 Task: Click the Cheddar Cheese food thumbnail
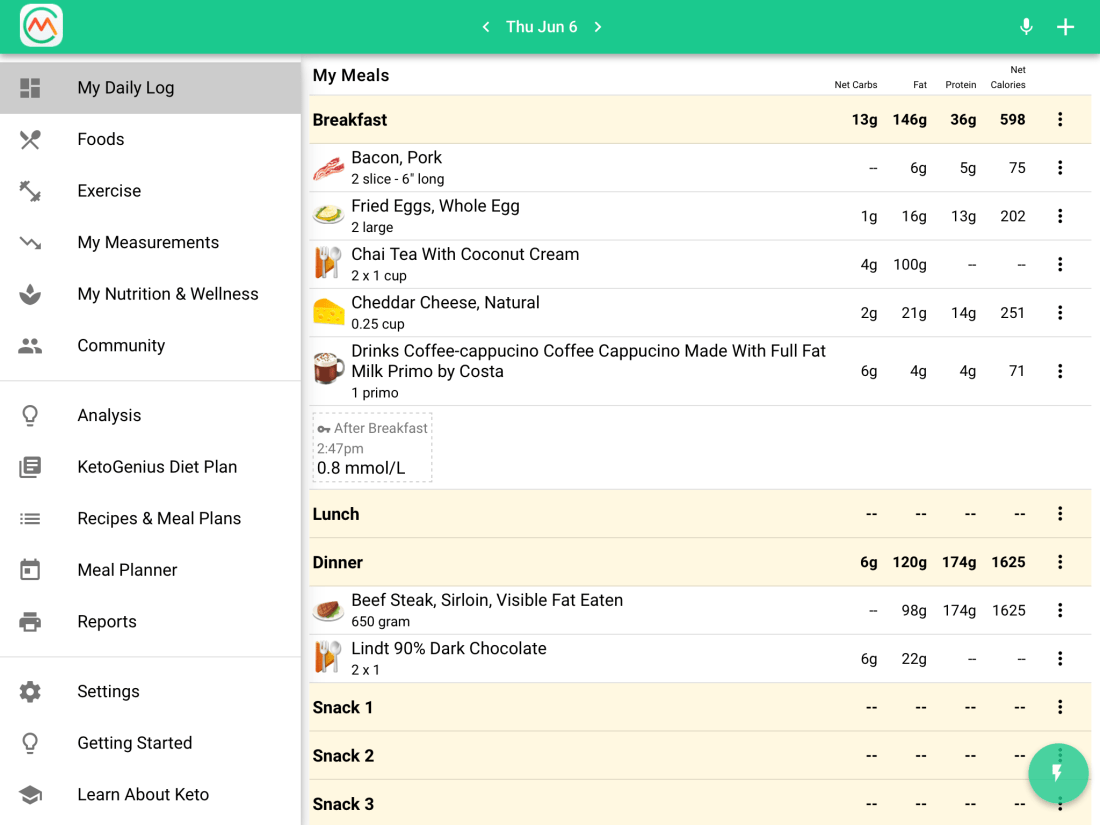[x=329, y=313]
